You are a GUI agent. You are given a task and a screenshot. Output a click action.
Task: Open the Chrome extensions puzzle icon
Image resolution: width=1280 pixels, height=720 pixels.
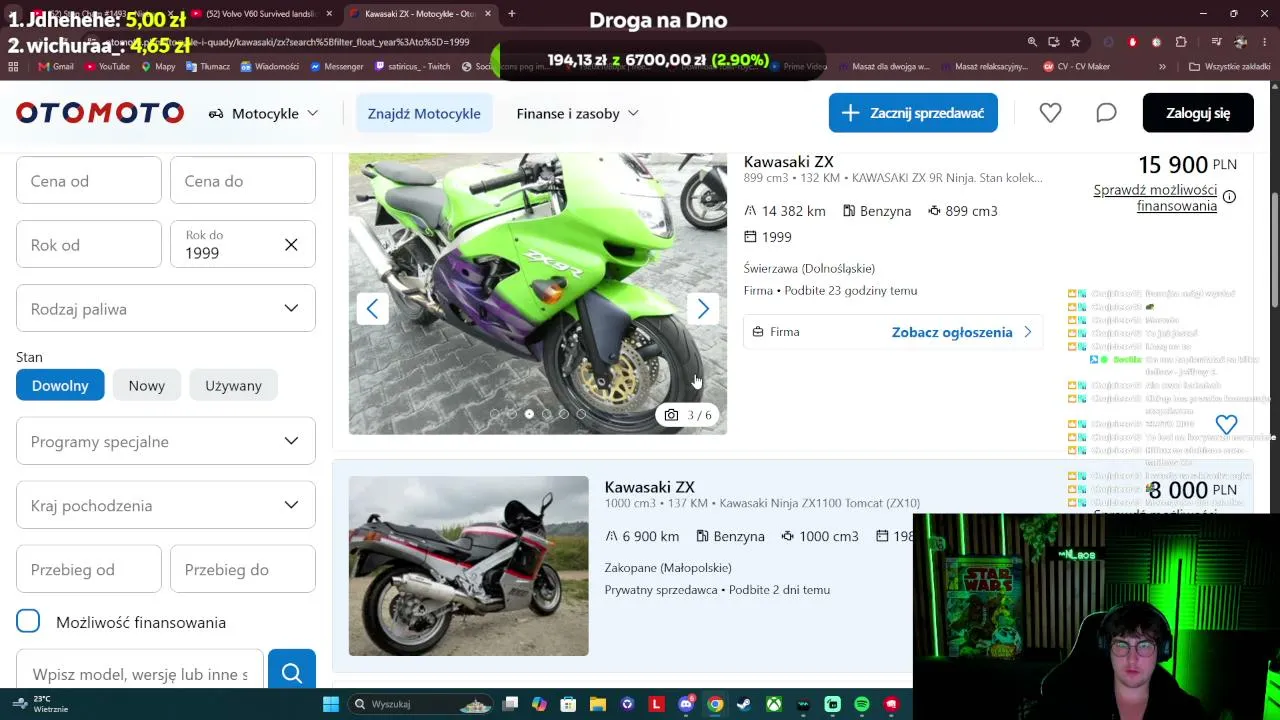1181,42
